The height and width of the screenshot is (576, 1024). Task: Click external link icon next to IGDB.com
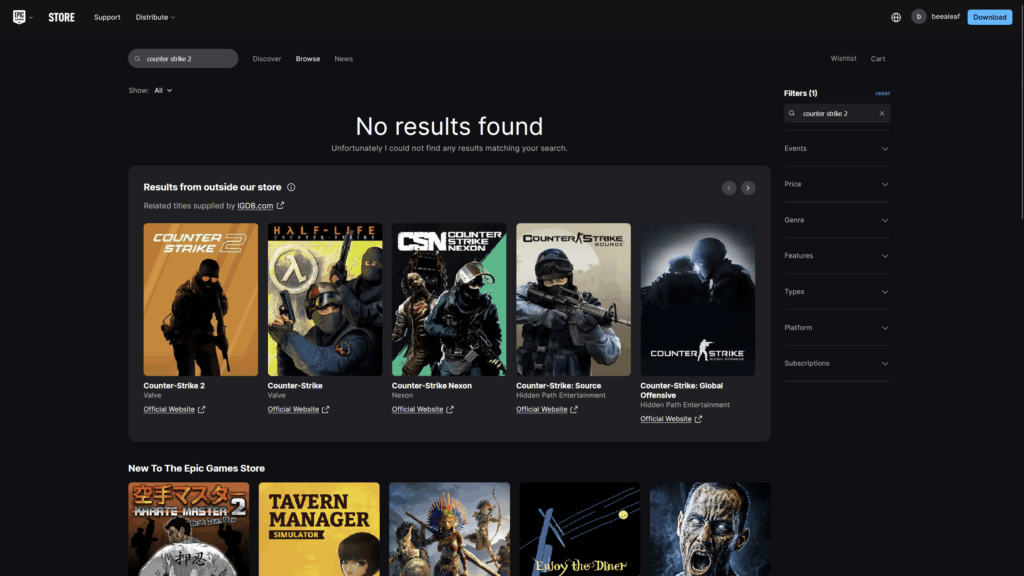(x=280, y=206)
